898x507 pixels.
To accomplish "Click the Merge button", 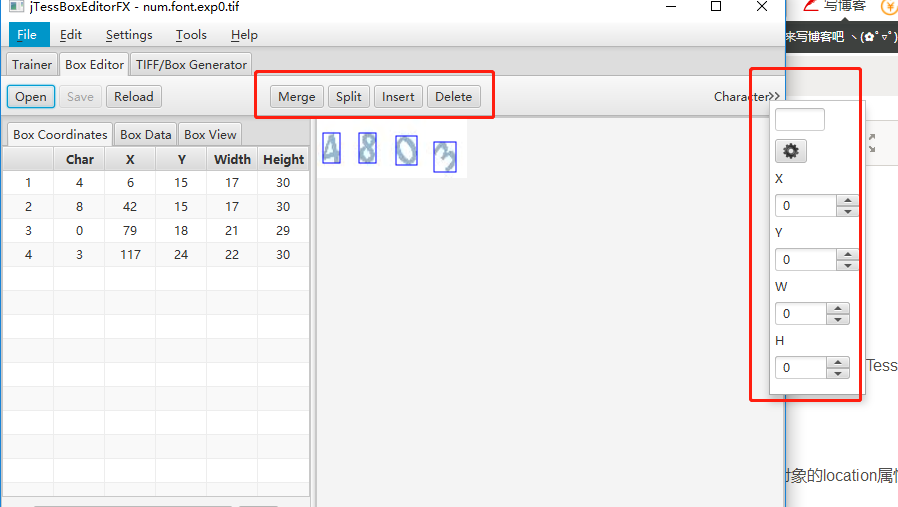I will pyautogui.click(x=297, y=96).
